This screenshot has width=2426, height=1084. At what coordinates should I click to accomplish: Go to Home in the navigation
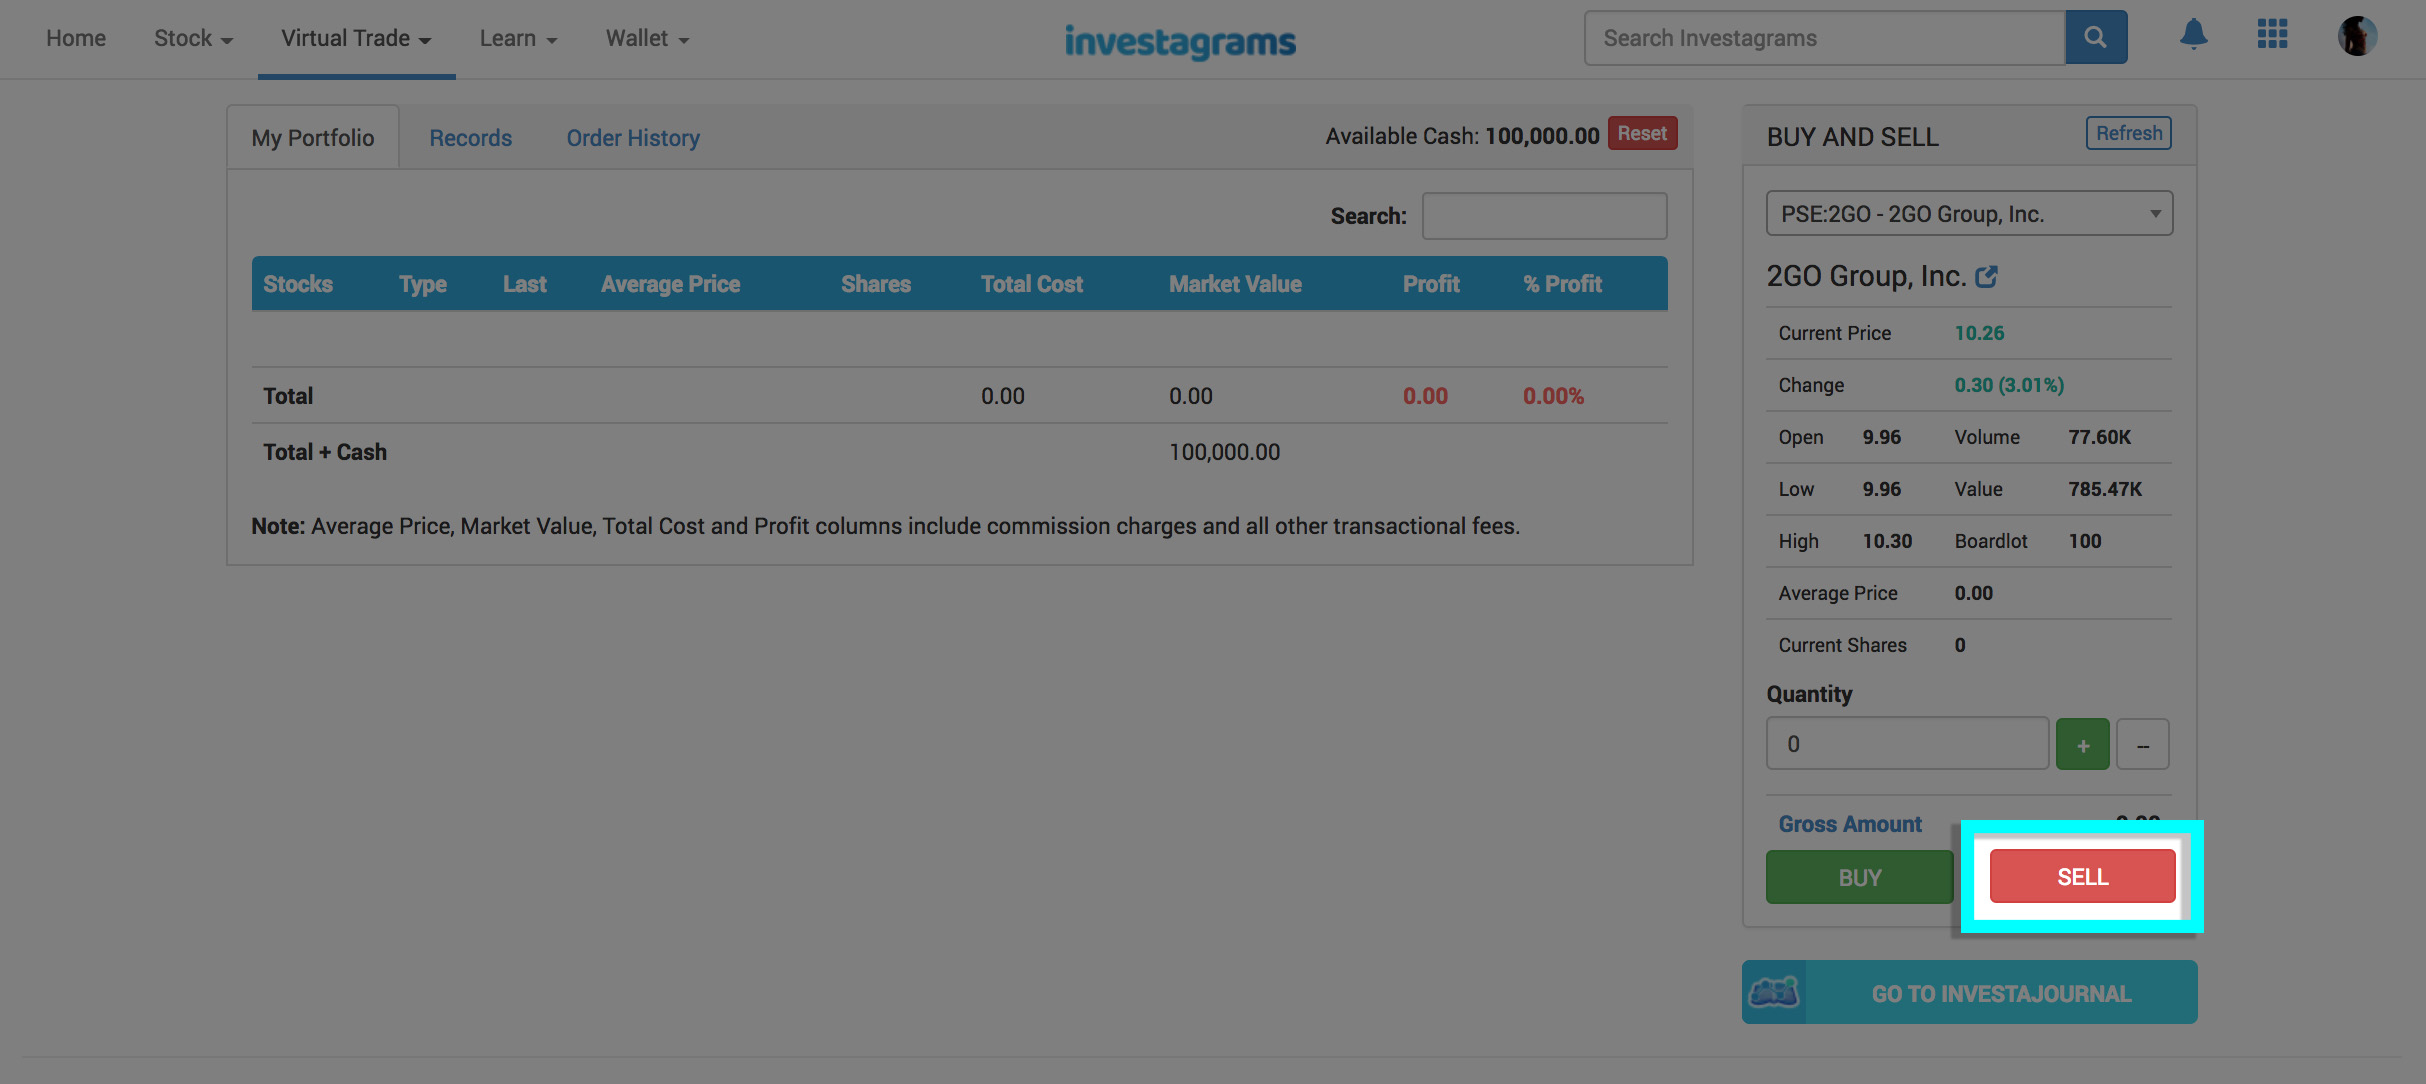click(76, 38)
